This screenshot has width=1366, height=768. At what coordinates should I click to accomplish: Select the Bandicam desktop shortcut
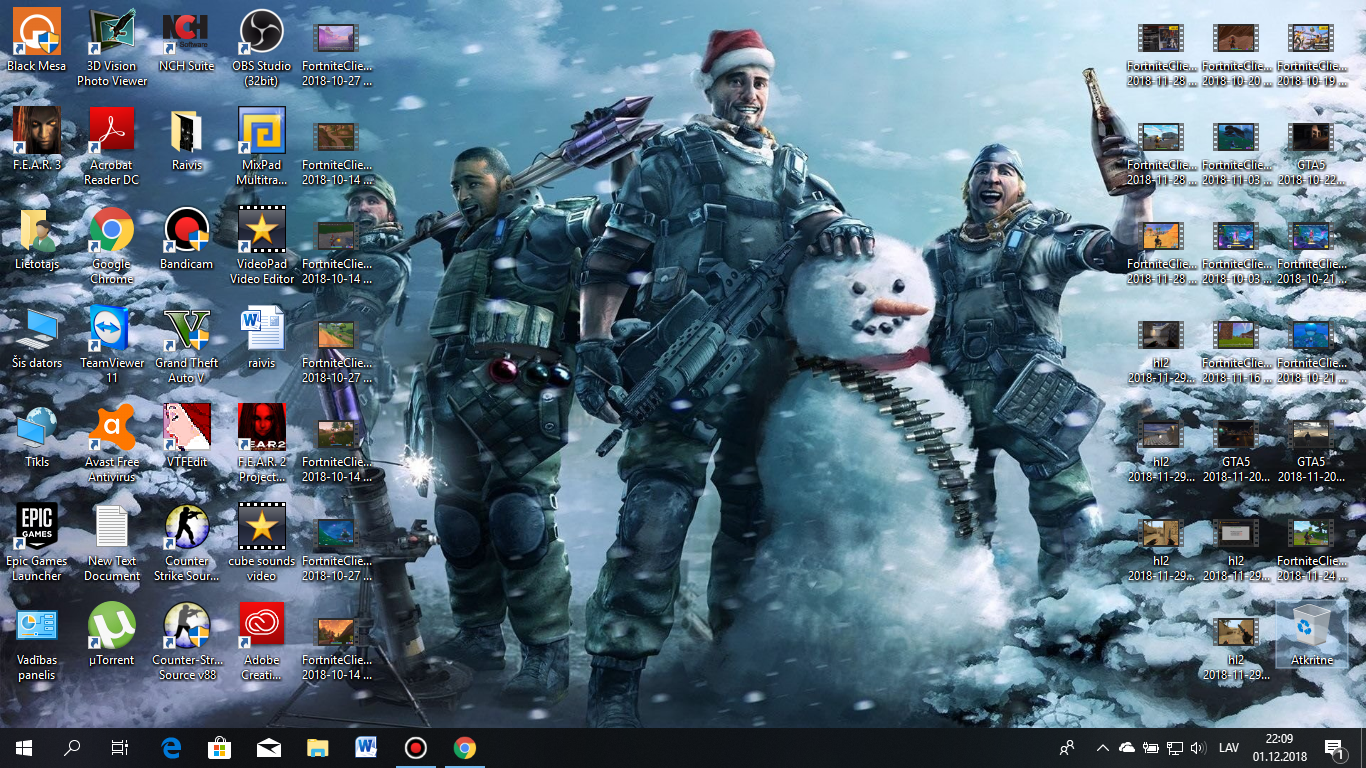[x=187, y=239]
